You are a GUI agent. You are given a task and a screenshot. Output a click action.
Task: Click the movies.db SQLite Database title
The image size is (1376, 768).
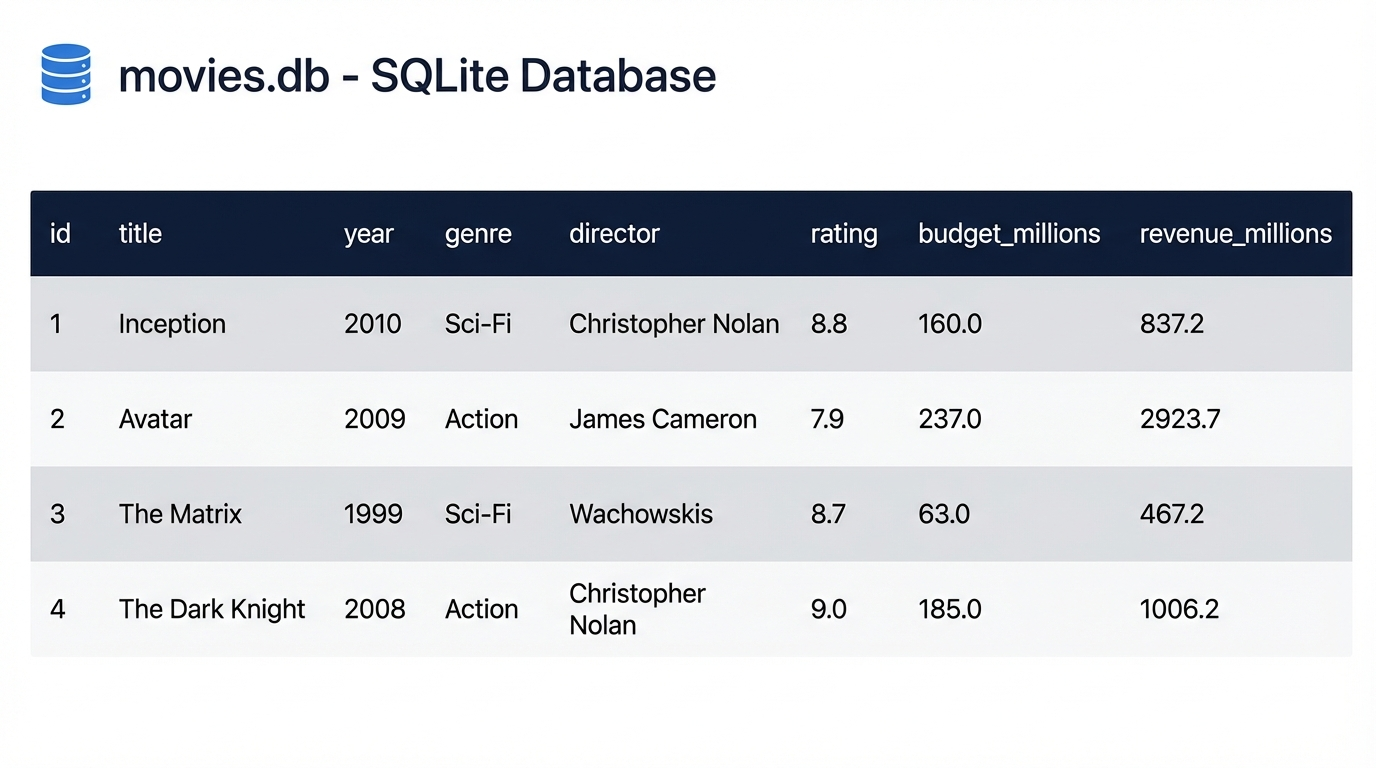click(417, 76)
